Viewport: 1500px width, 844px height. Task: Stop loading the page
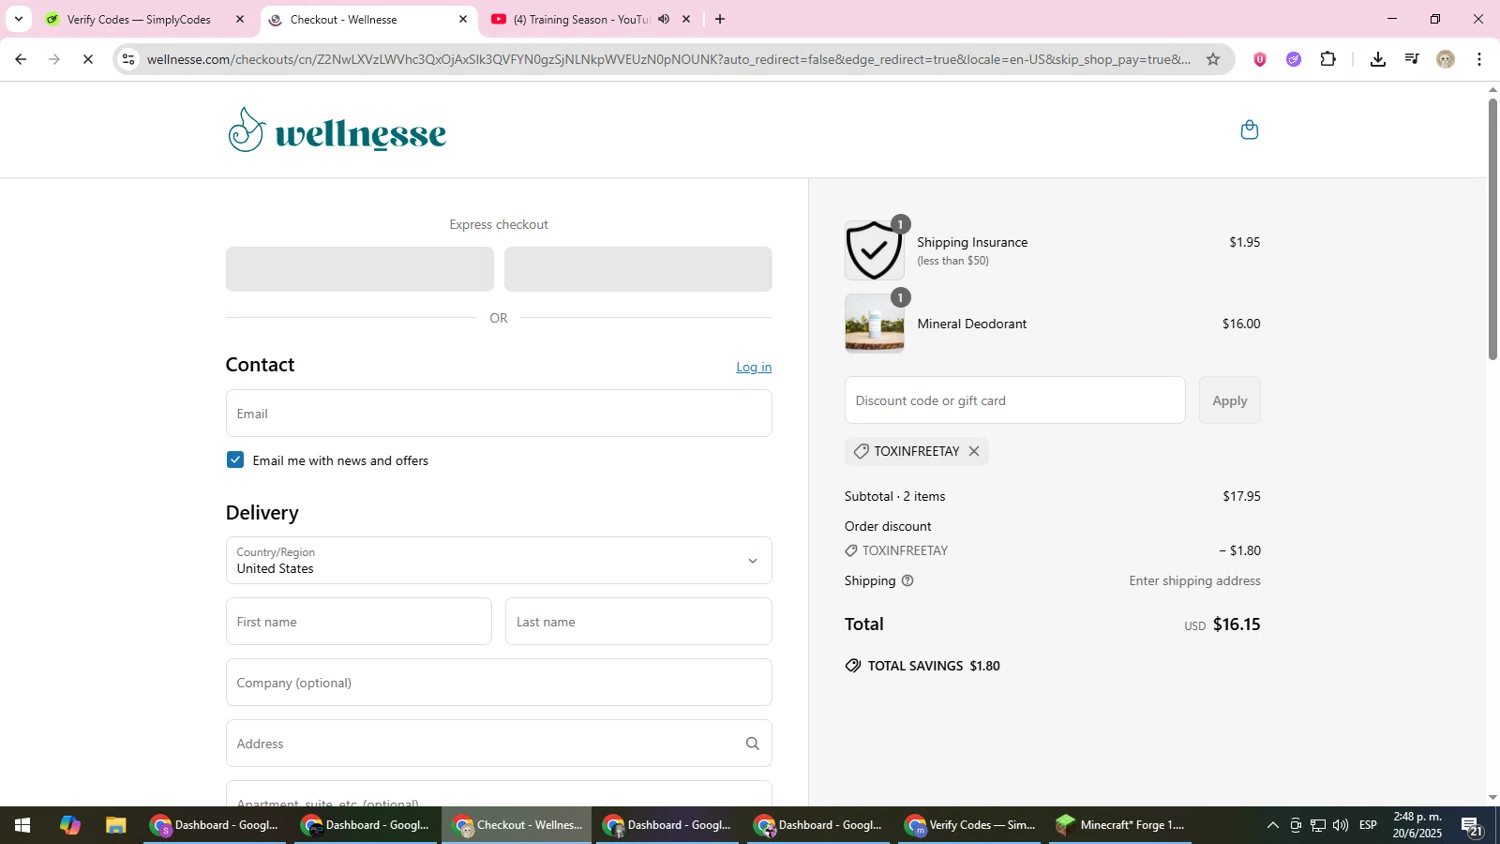[x=88, y=59]
